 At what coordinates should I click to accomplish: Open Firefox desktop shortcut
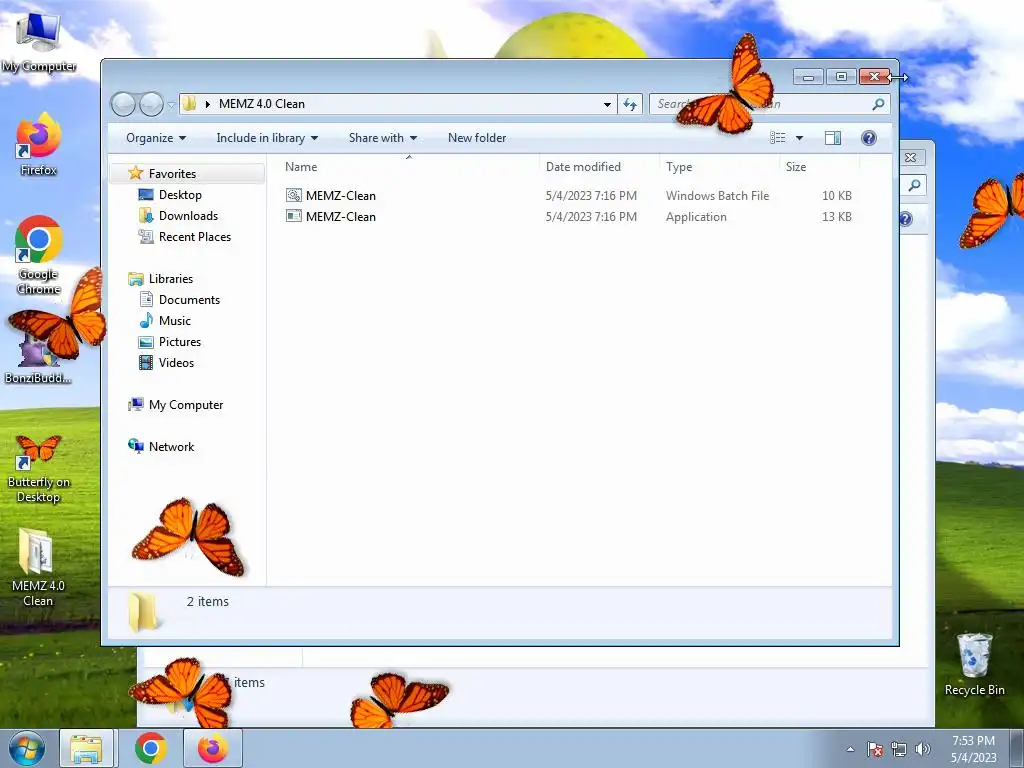(39, 144)
